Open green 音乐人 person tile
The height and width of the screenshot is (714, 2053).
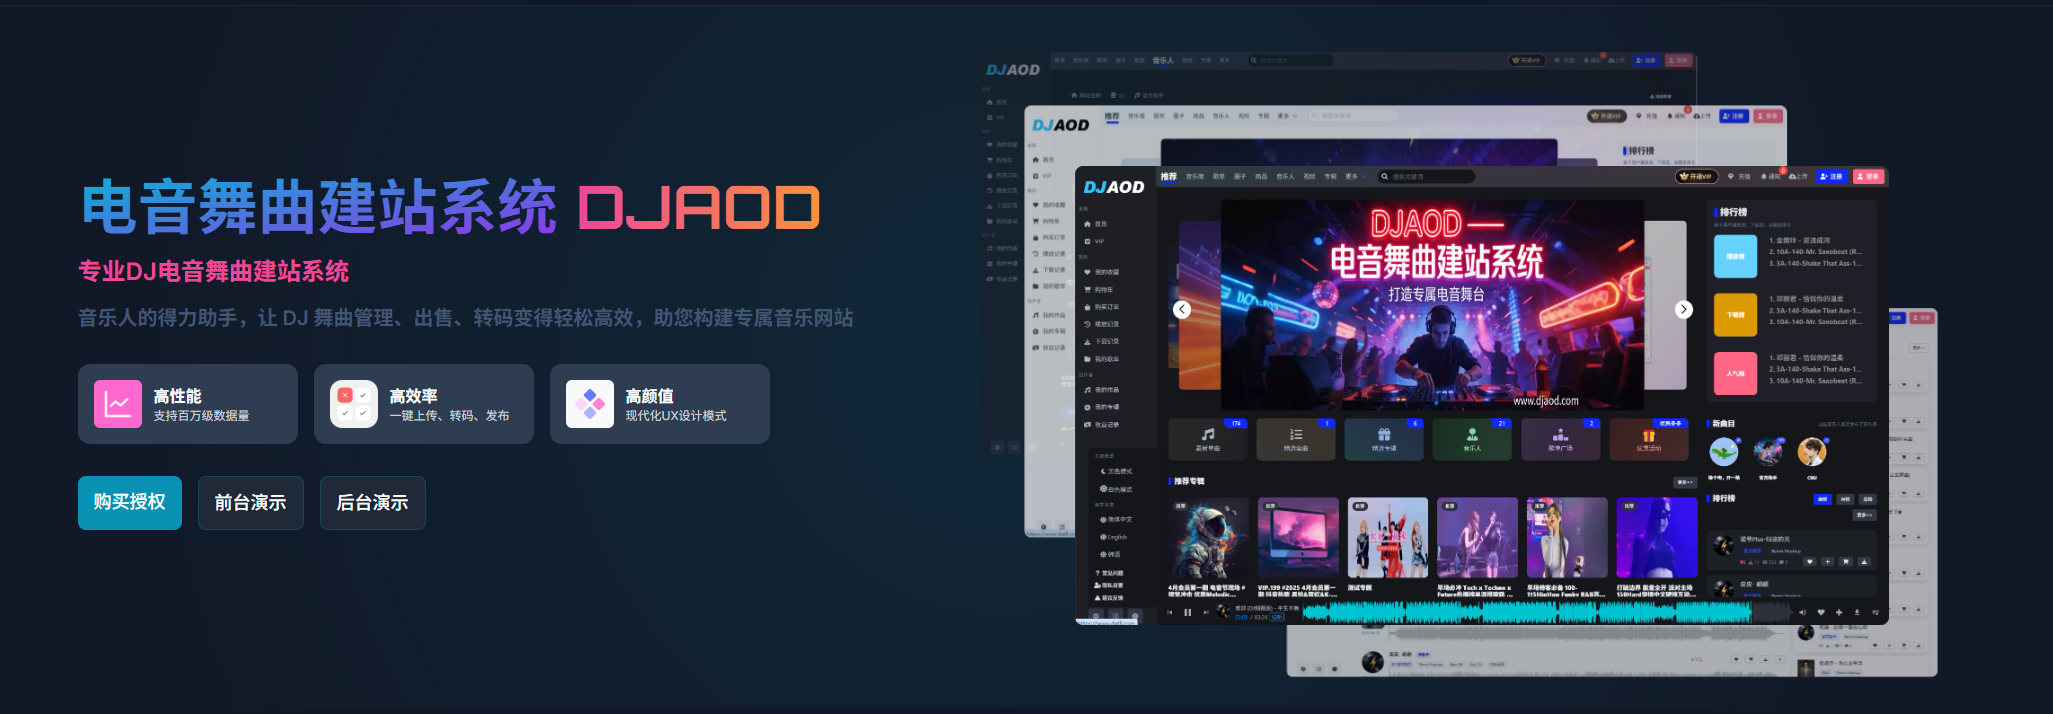pyautogui.click(x=1472, y=438)
